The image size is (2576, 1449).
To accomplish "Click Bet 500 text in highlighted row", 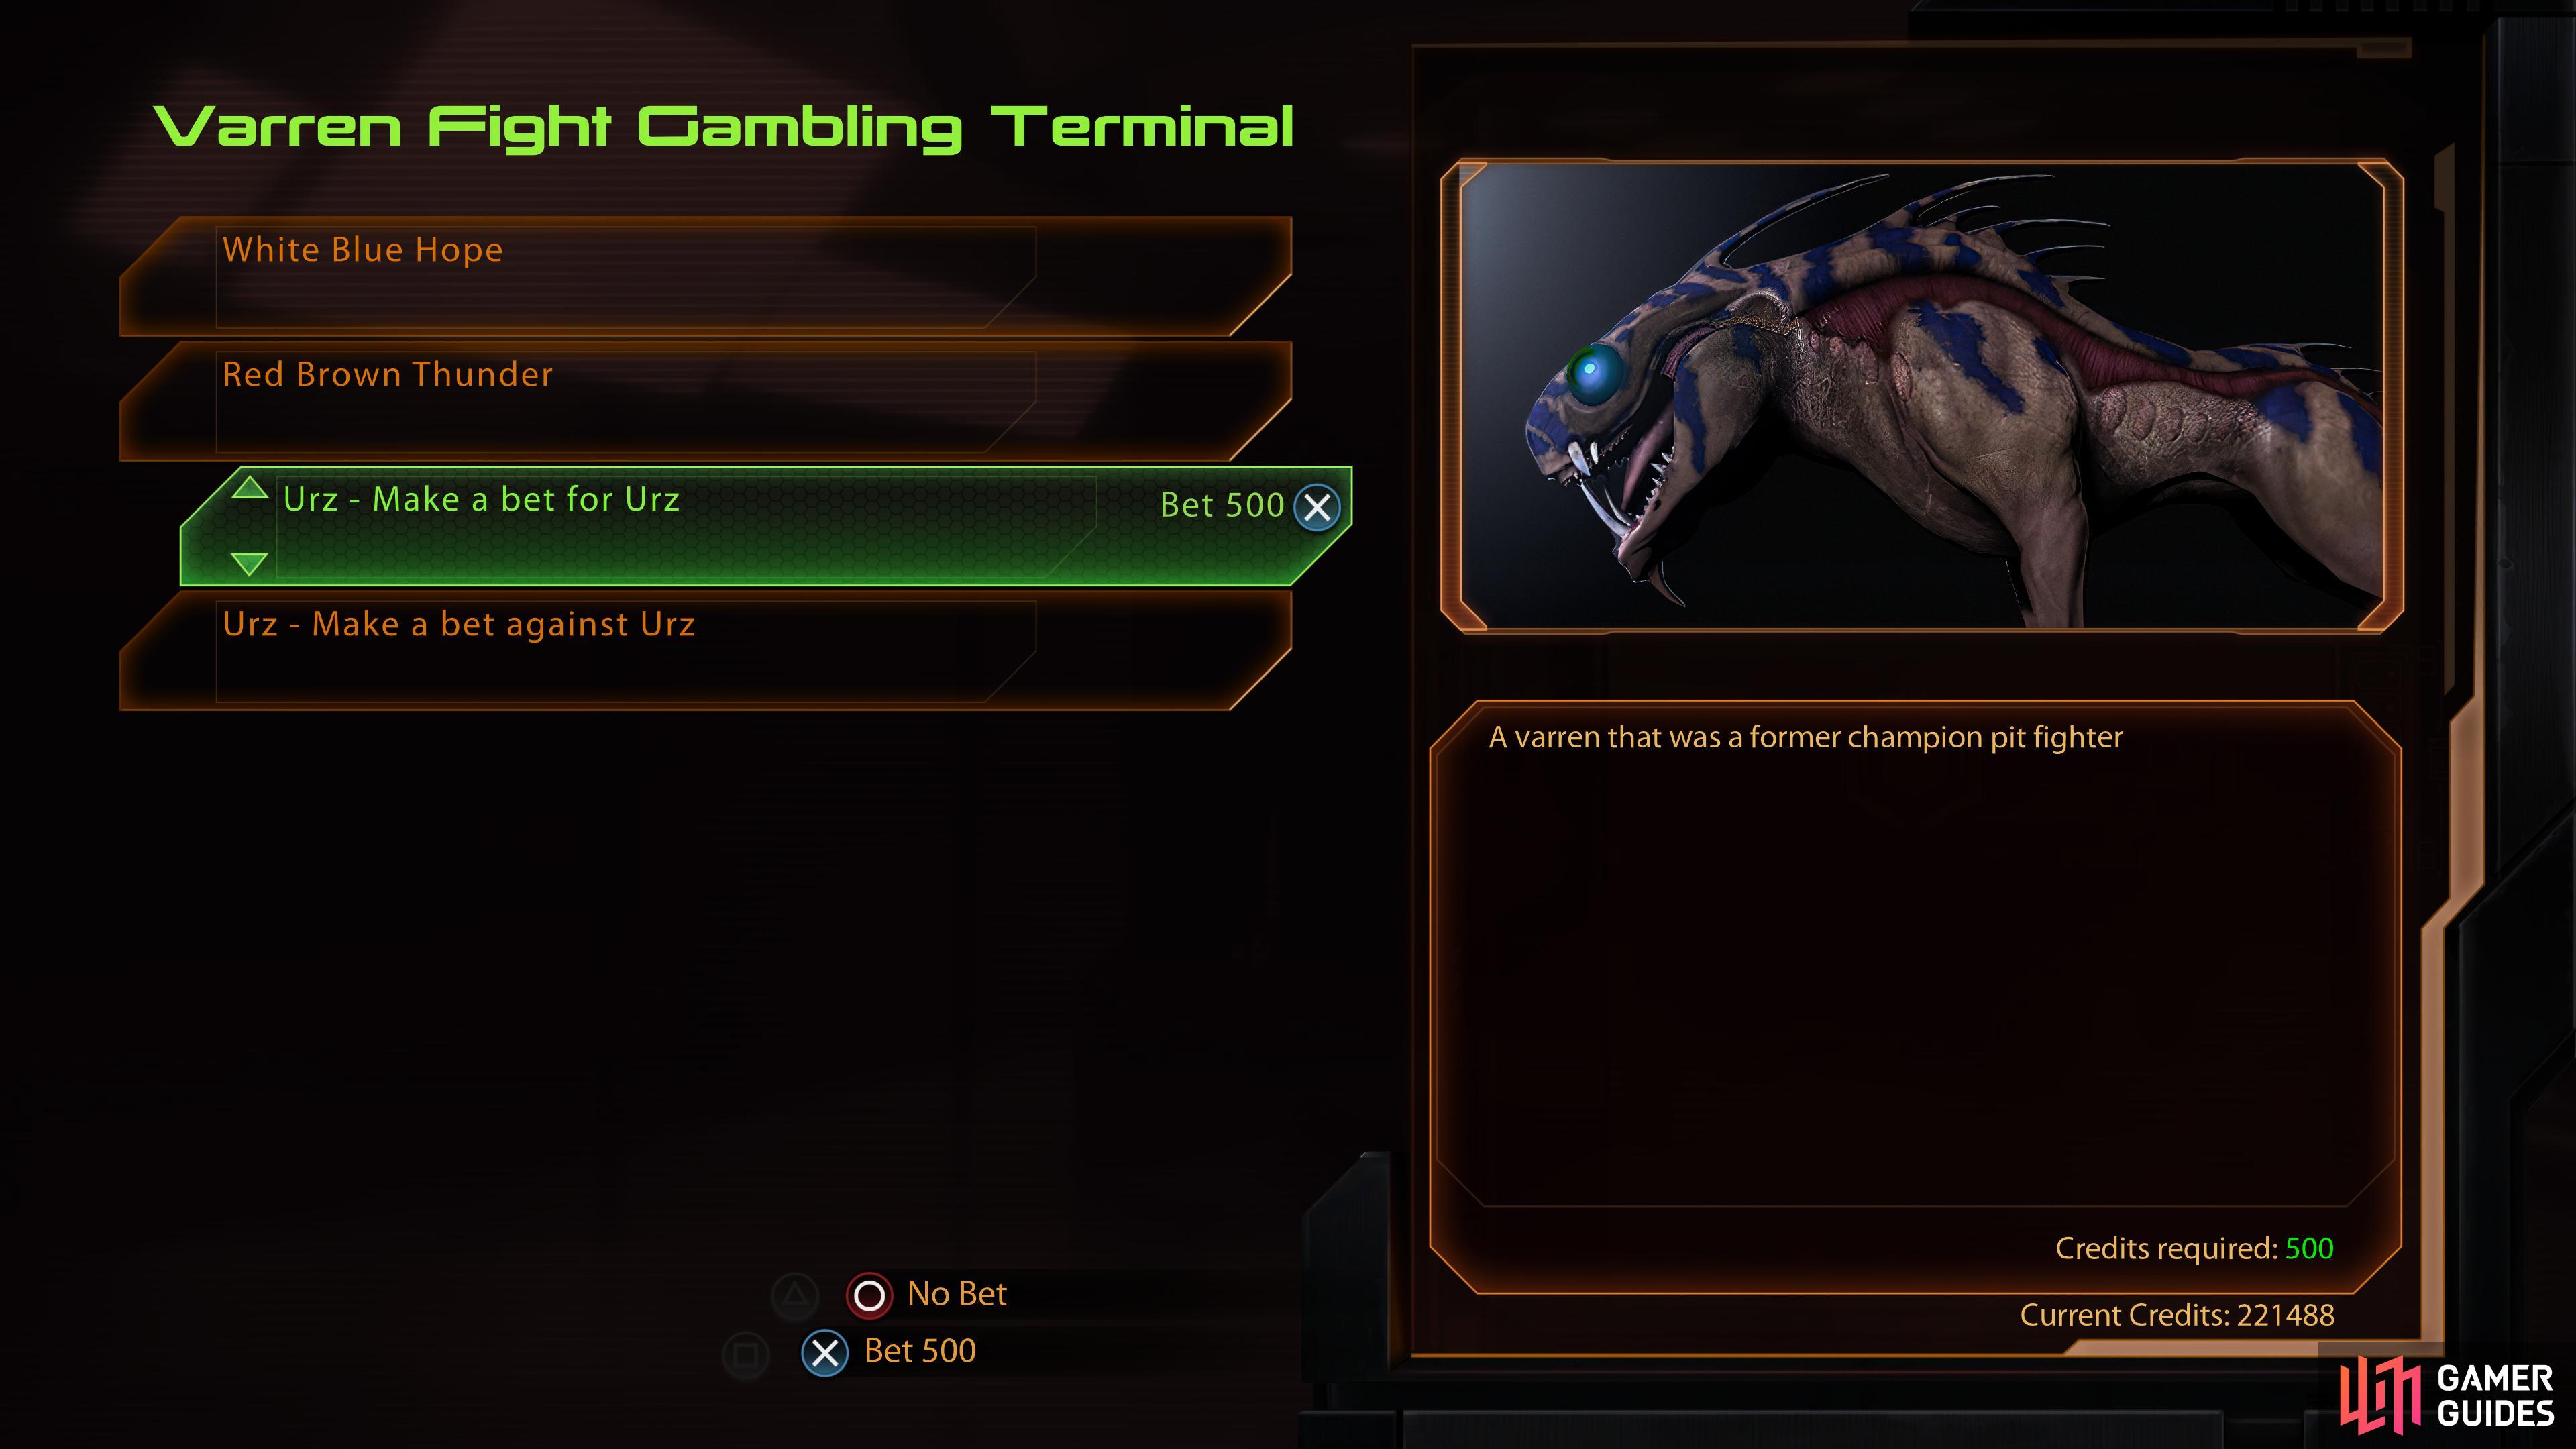I will click(x=1222, y=505).
